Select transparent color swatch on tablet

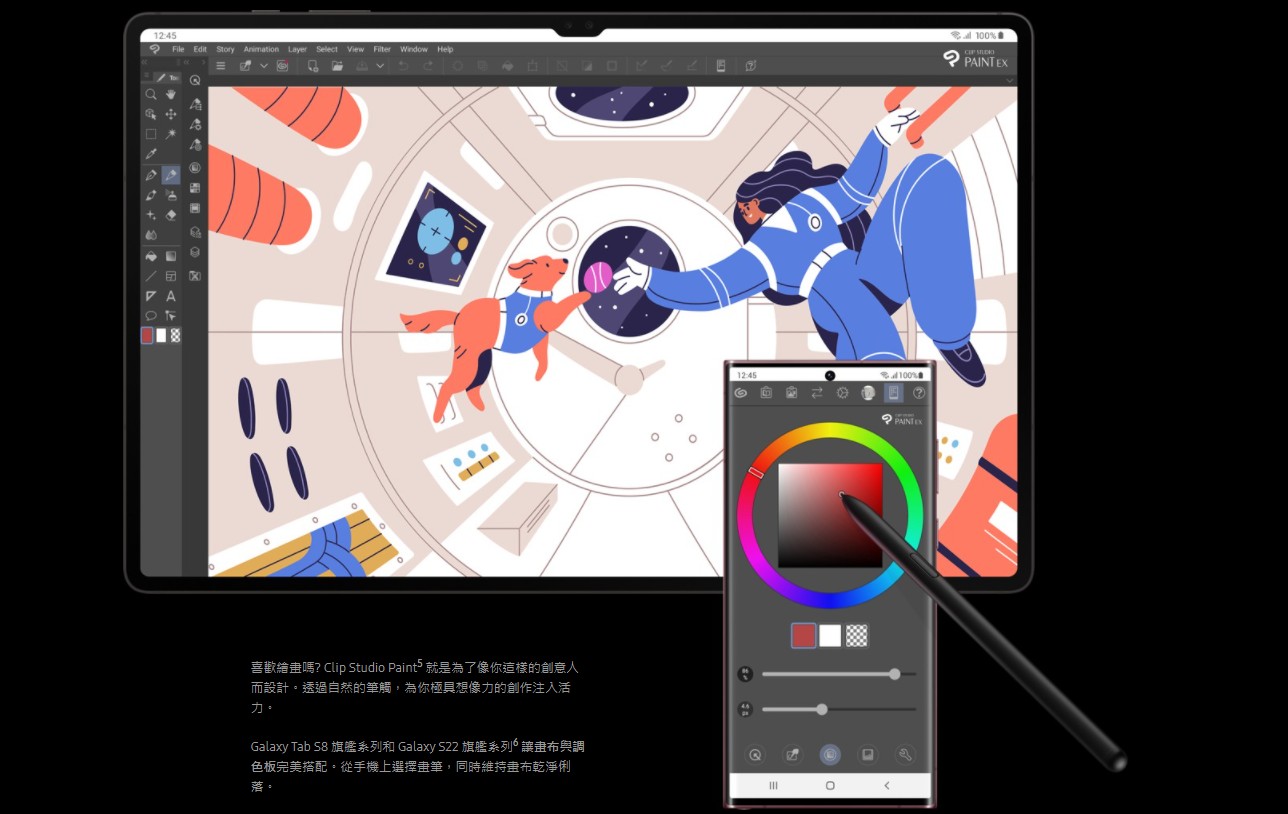(x=175, y=335)
